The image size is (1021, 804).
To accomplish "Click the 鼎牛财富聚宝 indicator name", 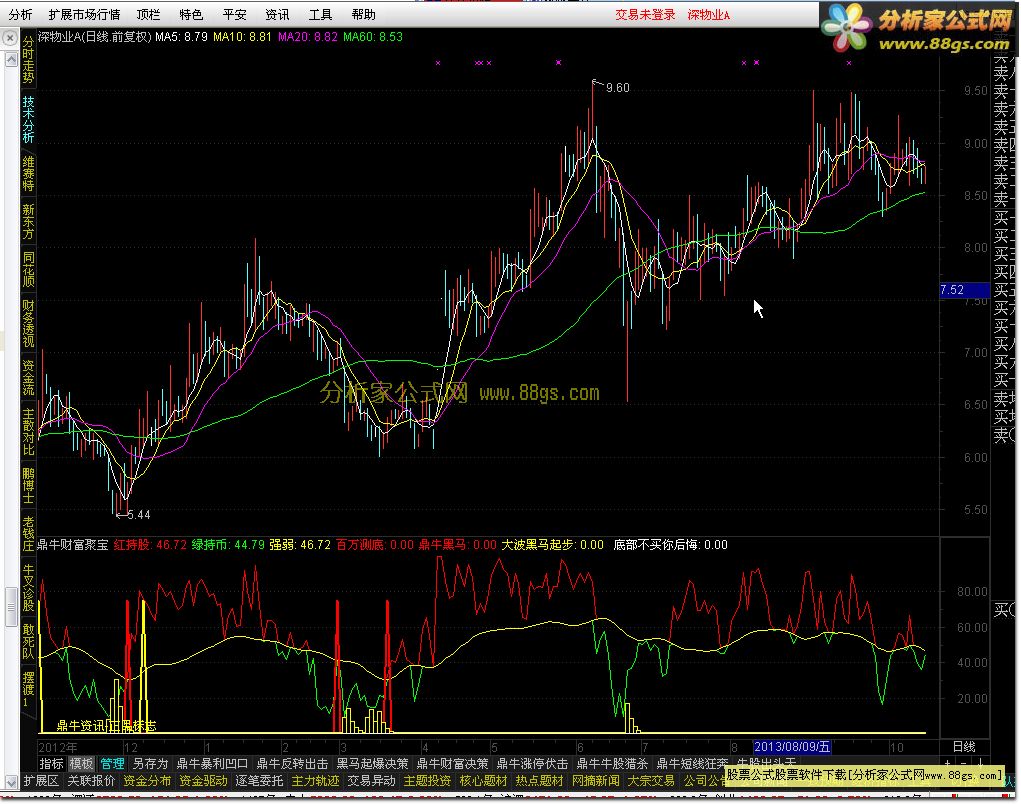I will [x=72, y=544].
